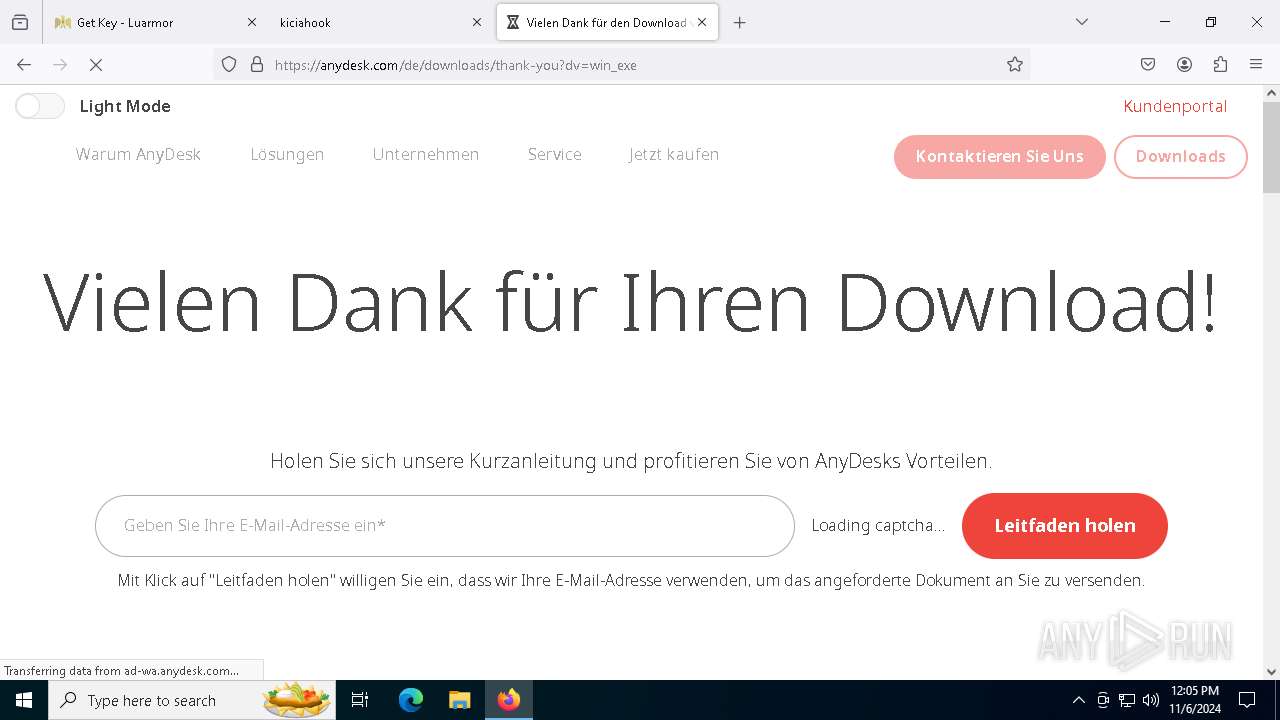Click Kontaktieren Sie Uns button
The width and height of the screenshot is (1280, 720).
1000,156
